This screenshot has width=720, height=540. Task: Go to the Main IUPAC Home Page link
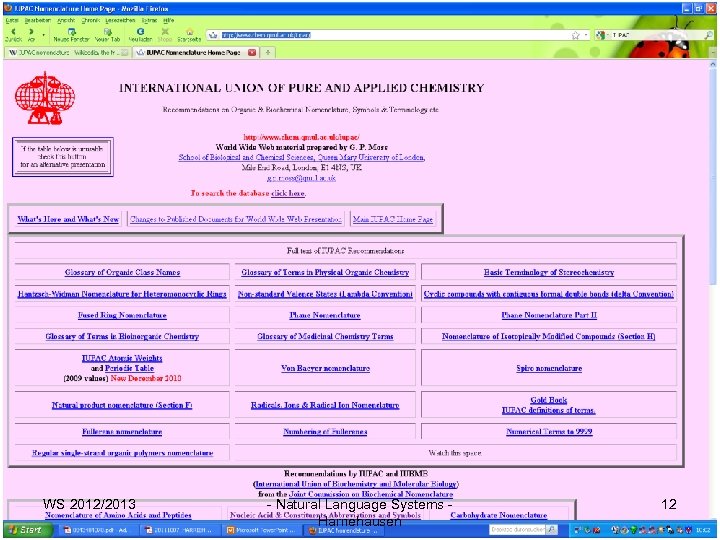(x=393, y=219)
